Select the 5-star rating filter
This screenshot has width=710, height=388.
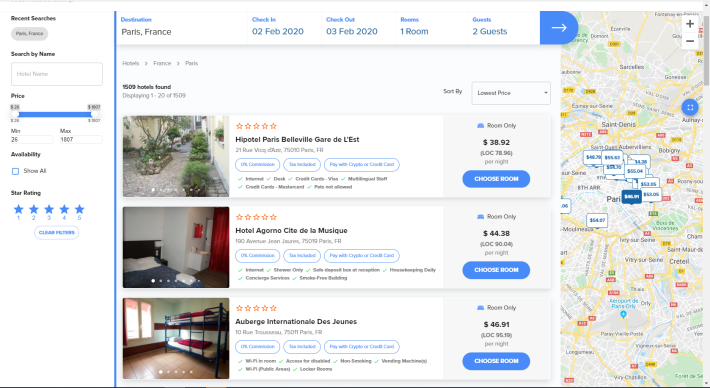click(80, 209)
